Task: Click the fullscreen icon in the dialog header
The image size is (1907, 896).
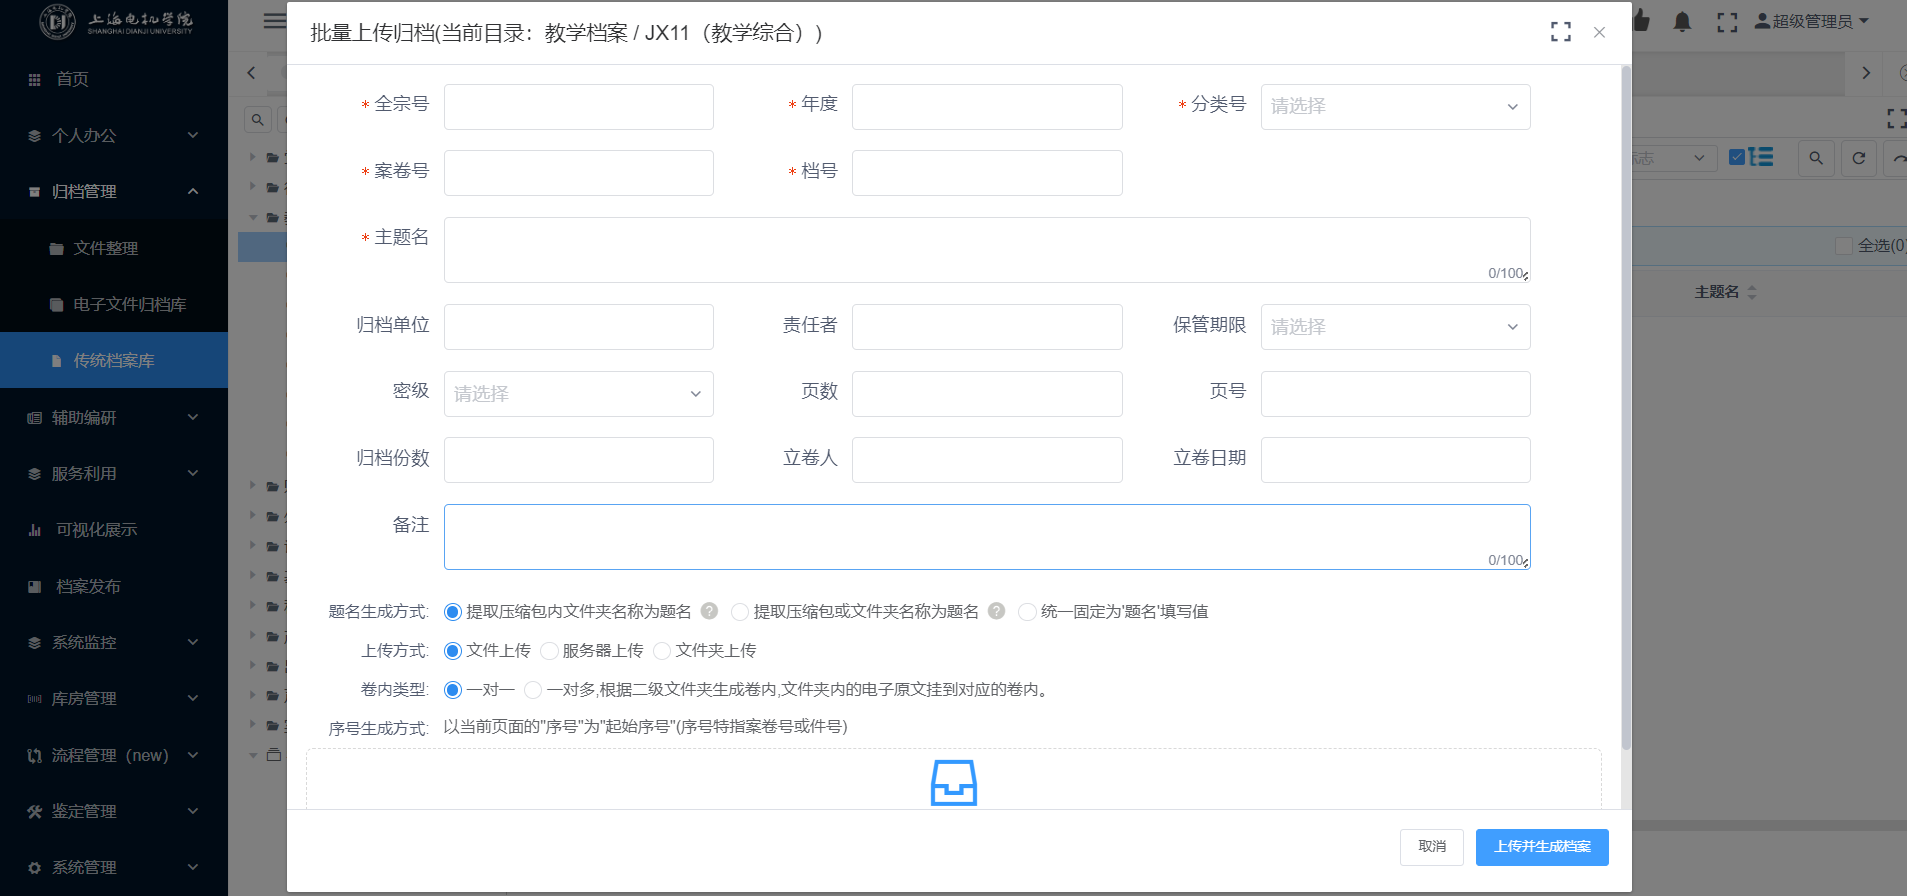Action: tap(1560, 32)
